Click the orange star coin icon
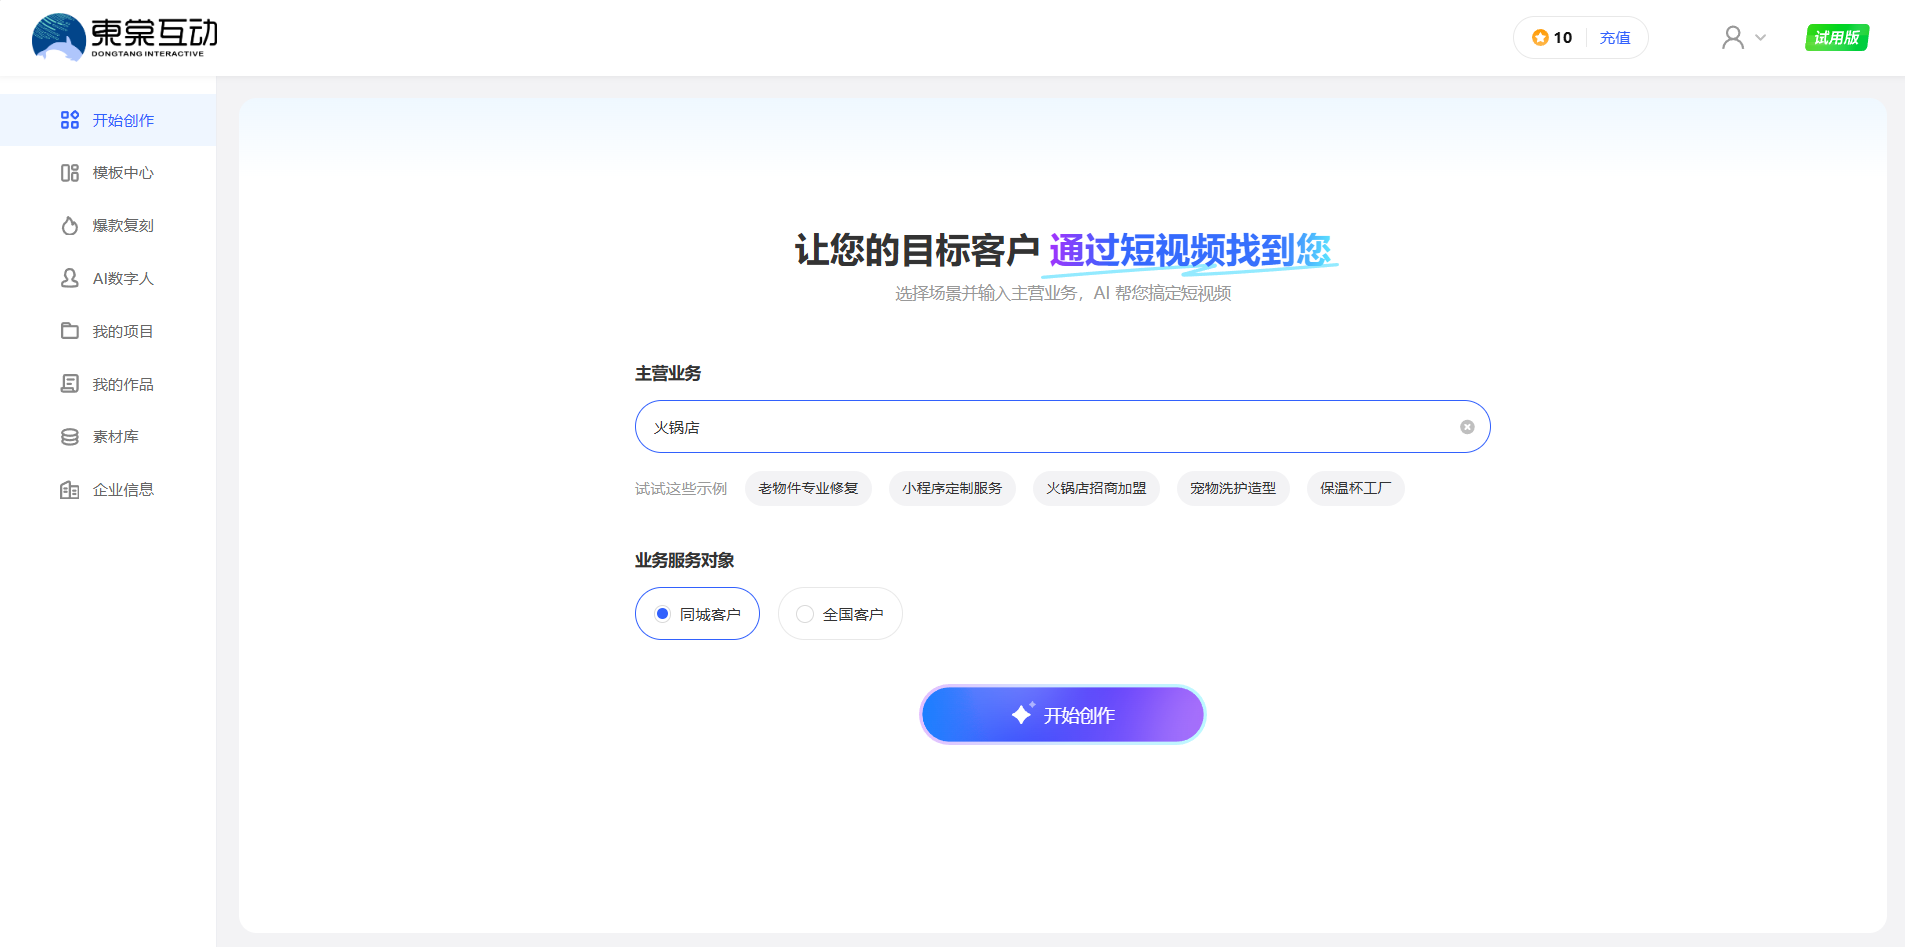Viewport: 1905px width, 947px height. pyautogui.click(x=1540, y=38)
